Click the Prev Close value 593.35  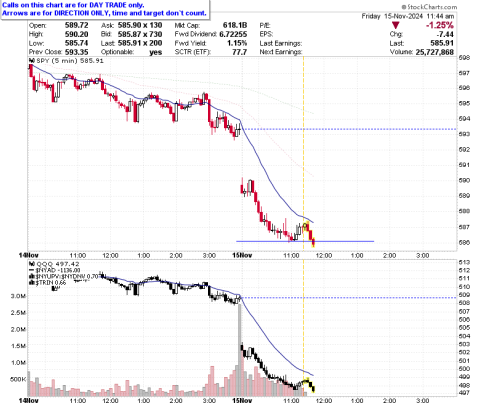tap(77, 52)
